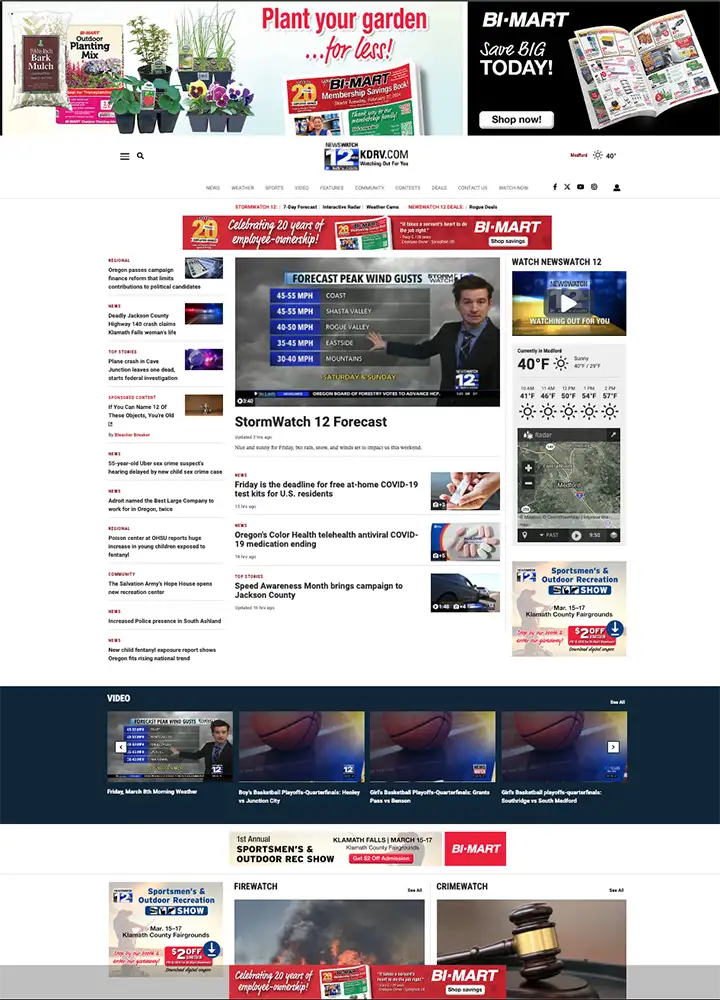Open the Color Health telehealth antiviral story

click(327, 540)
